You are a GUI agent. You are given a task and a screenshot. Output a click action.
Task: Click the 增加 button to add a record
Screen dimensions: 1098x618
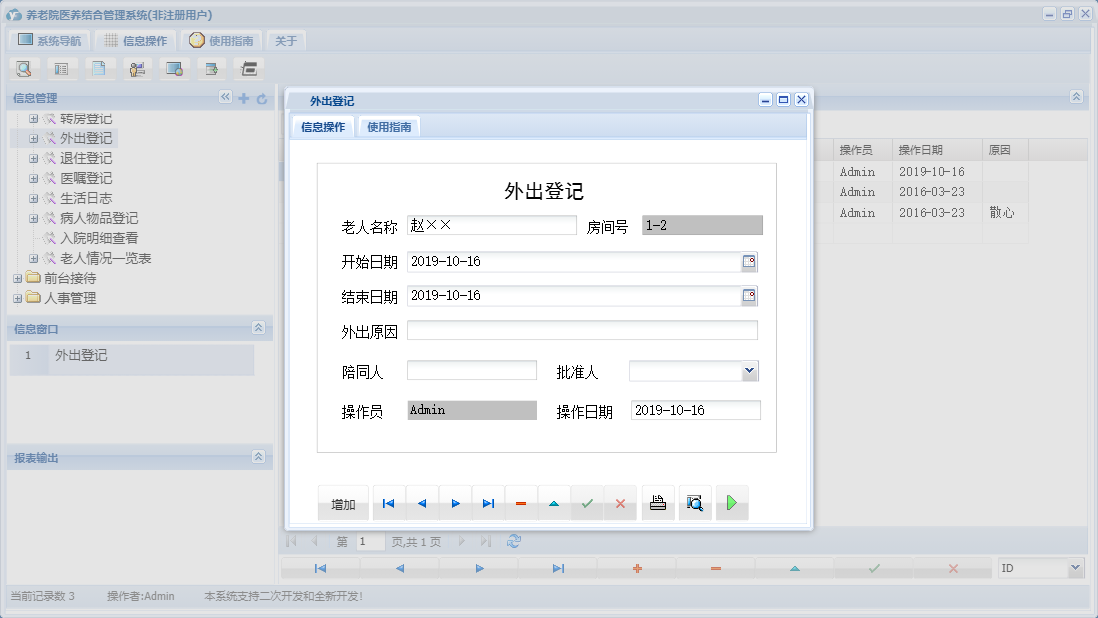342,503
